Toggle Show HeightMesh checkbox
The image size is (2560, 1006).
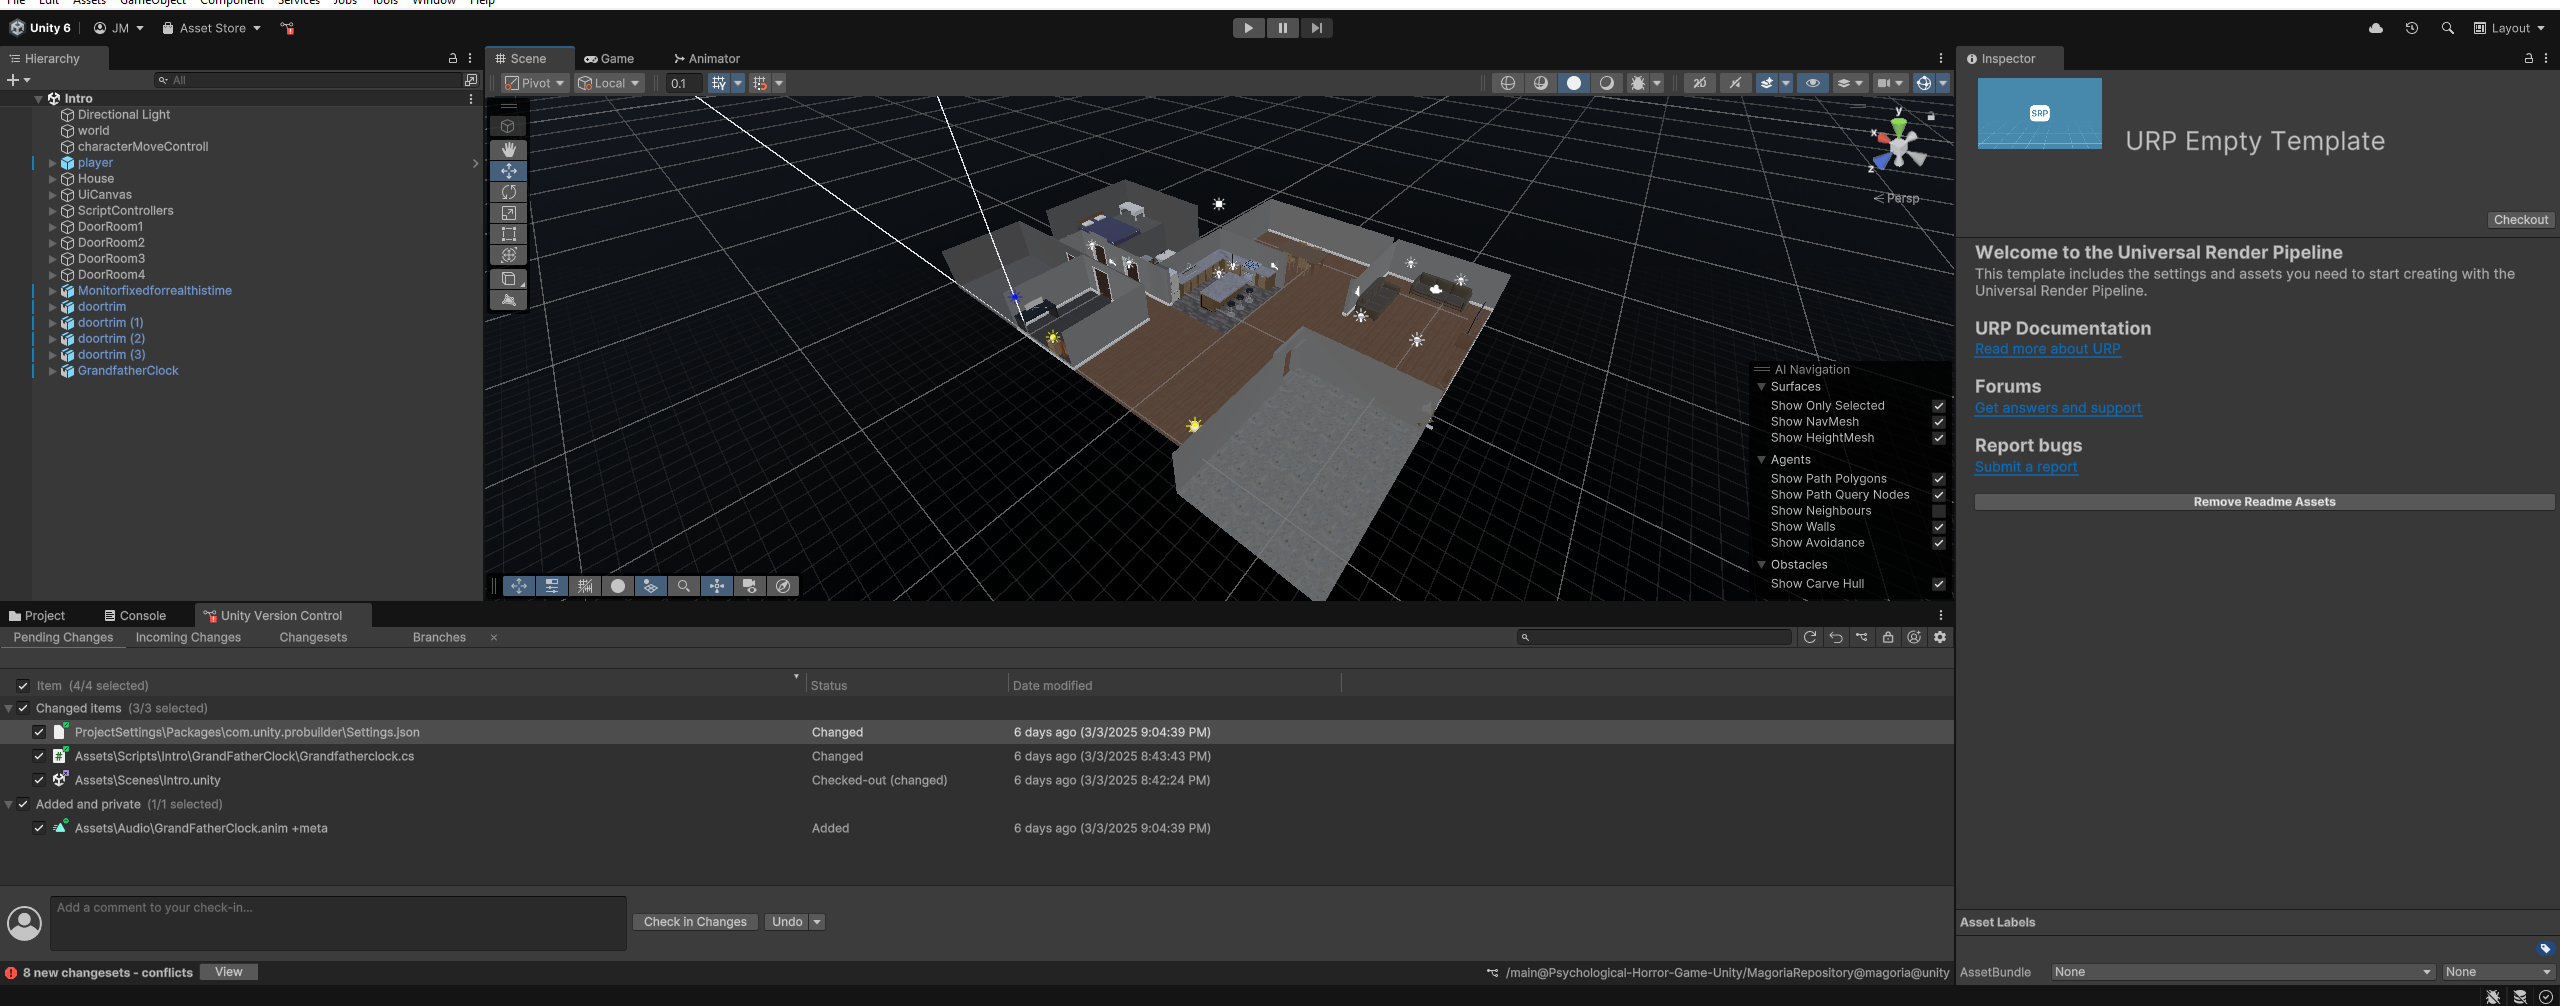click(1938, 438)
